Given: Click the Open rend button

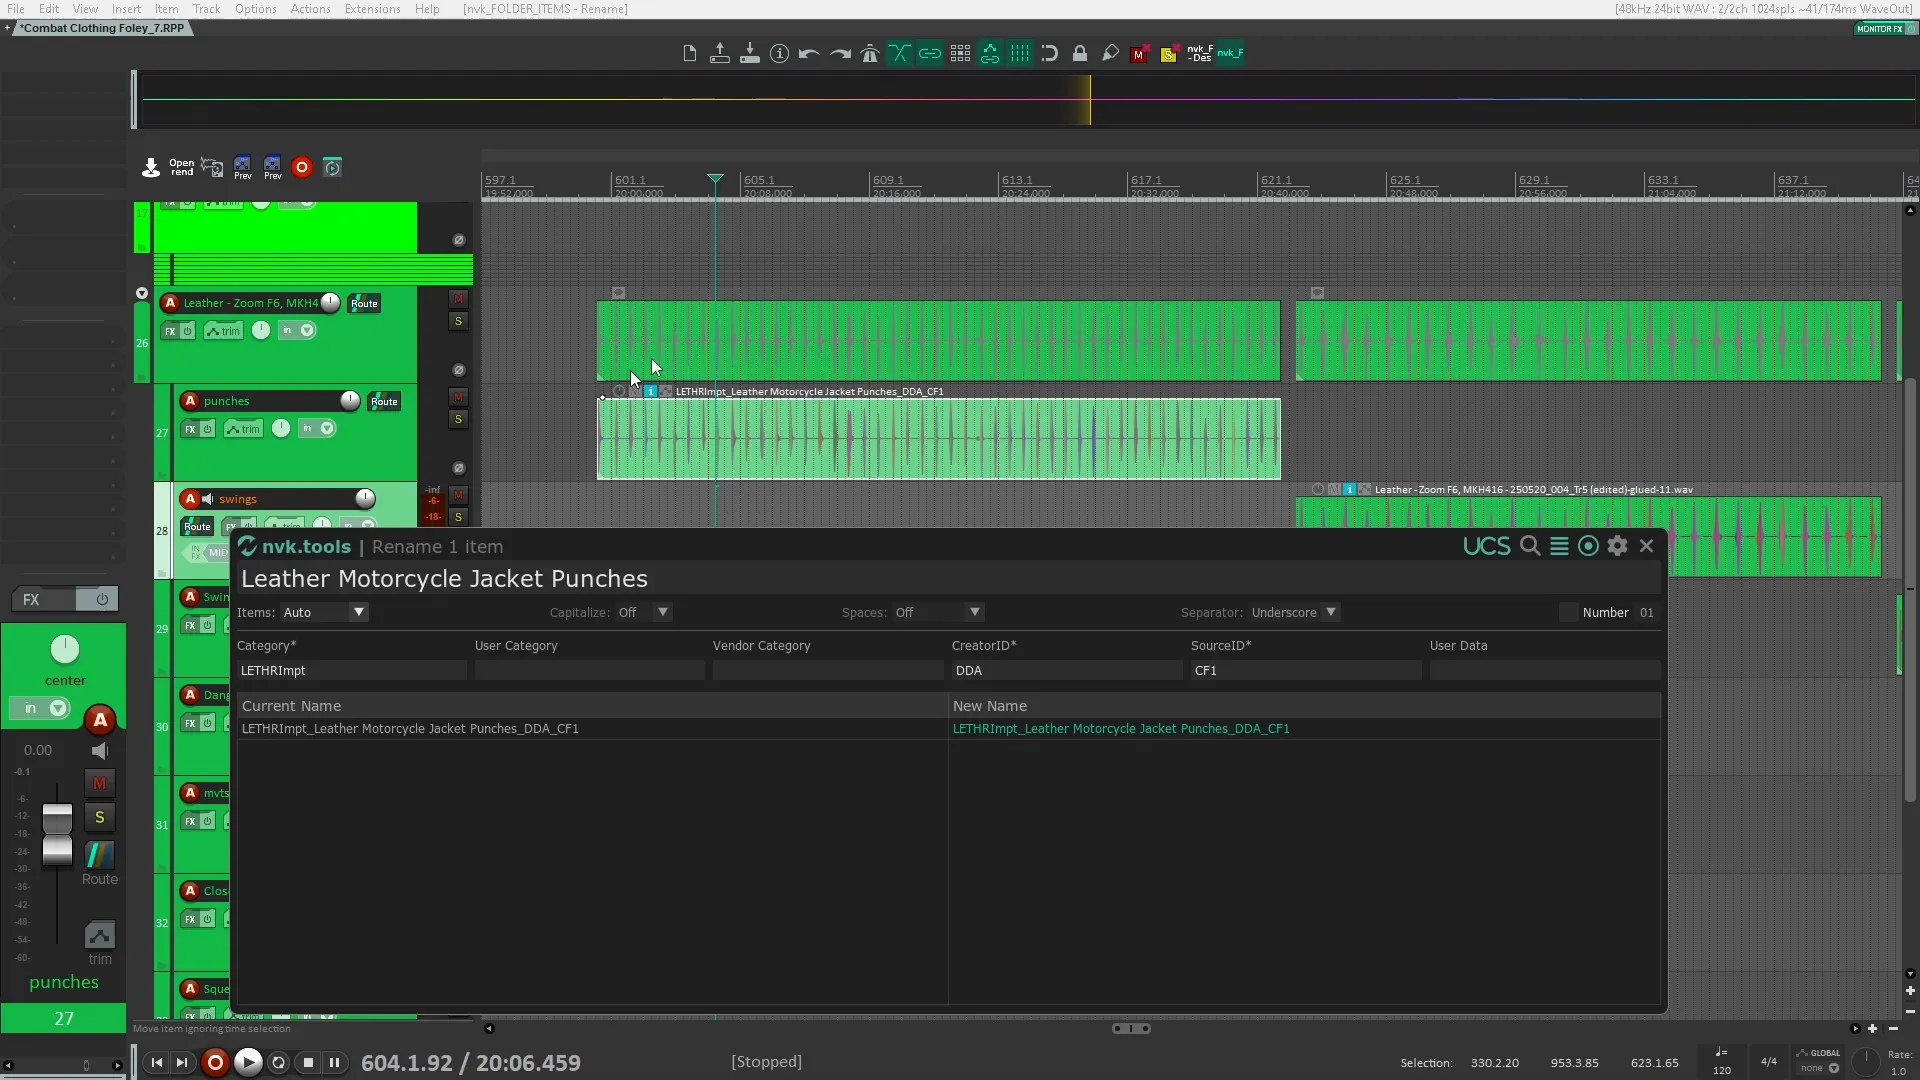Looking at the screenshot, I should click(x=182, y=167).
